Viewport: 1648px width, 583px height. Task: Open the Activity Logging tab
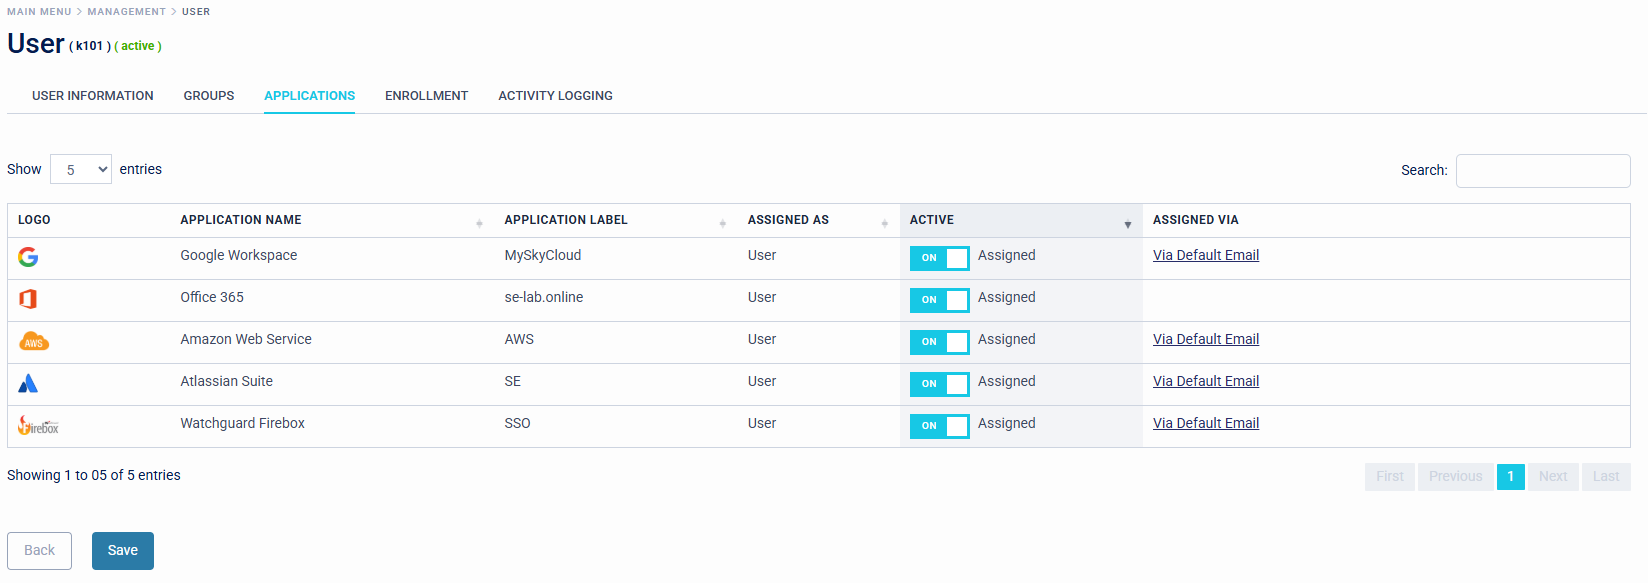(555, 96)
